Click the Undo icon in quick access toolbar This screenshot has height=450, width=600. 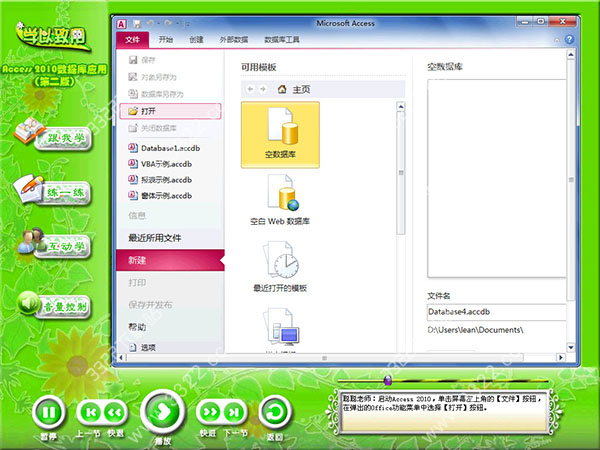click(x=151, y=24)
